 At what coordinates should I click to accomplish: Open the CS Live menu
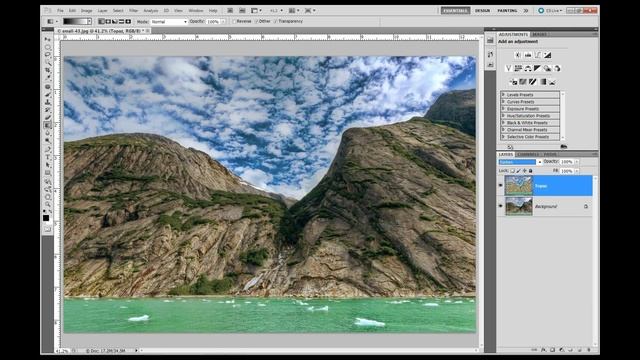coord(551,11)
